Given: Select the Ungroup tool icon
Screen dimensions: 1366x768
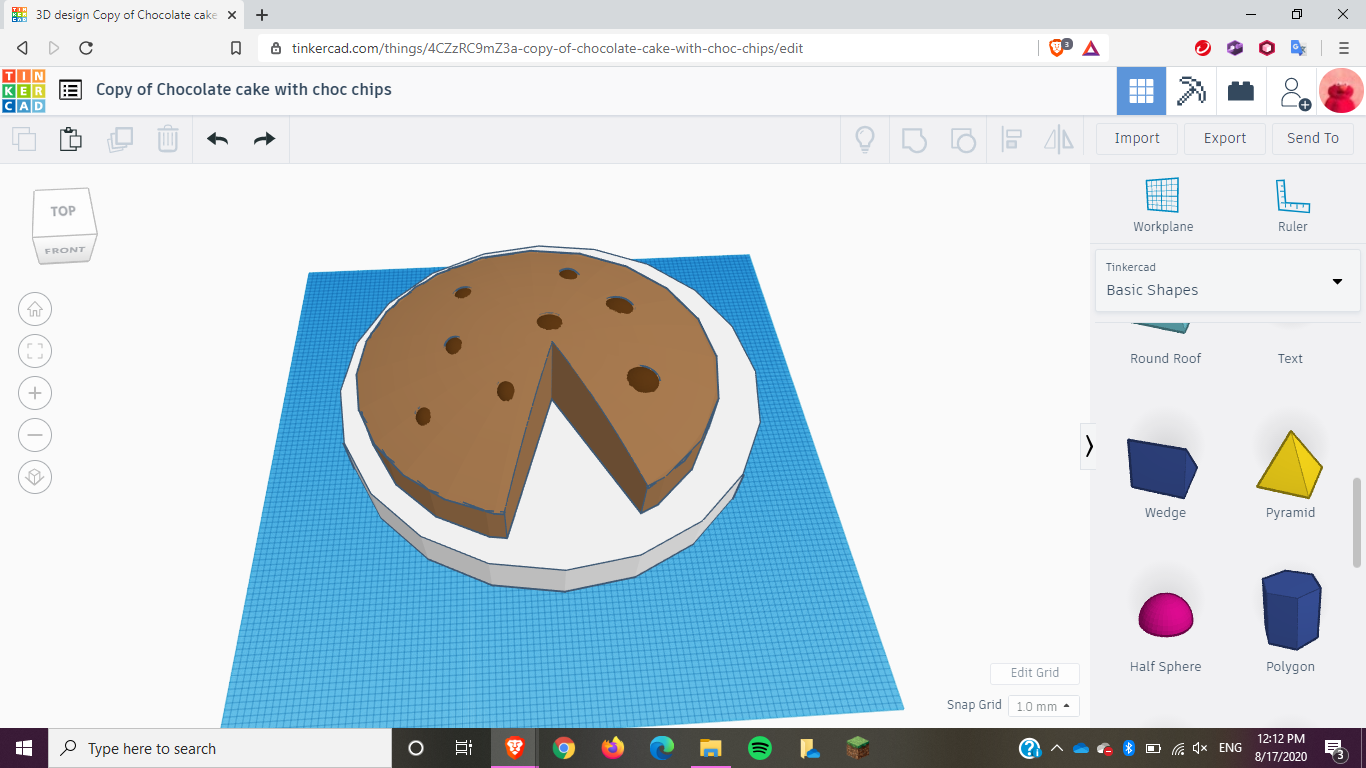Looking at the screenshot, I should (x=963, y=138).
